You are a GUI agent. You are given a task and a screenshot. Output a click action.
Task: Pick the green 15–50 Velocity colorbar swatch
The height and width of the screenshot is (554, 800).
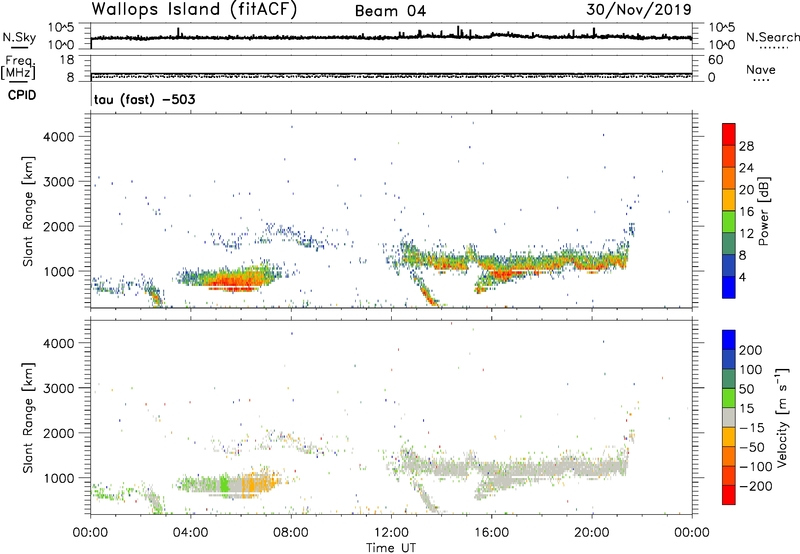729,398
